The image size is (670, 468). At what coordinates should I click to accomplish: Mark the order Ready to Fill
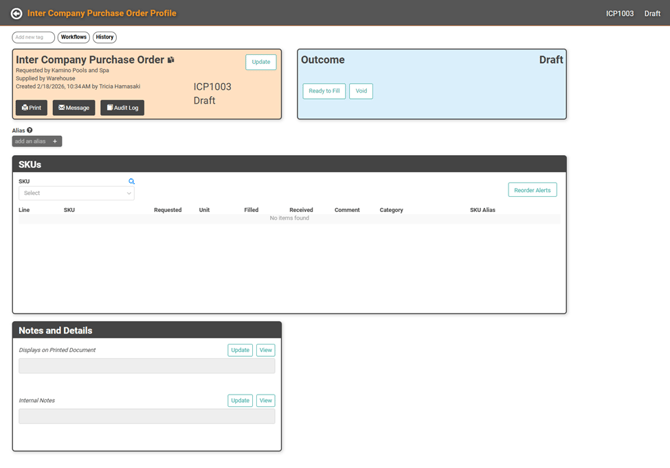coord(324,91)
